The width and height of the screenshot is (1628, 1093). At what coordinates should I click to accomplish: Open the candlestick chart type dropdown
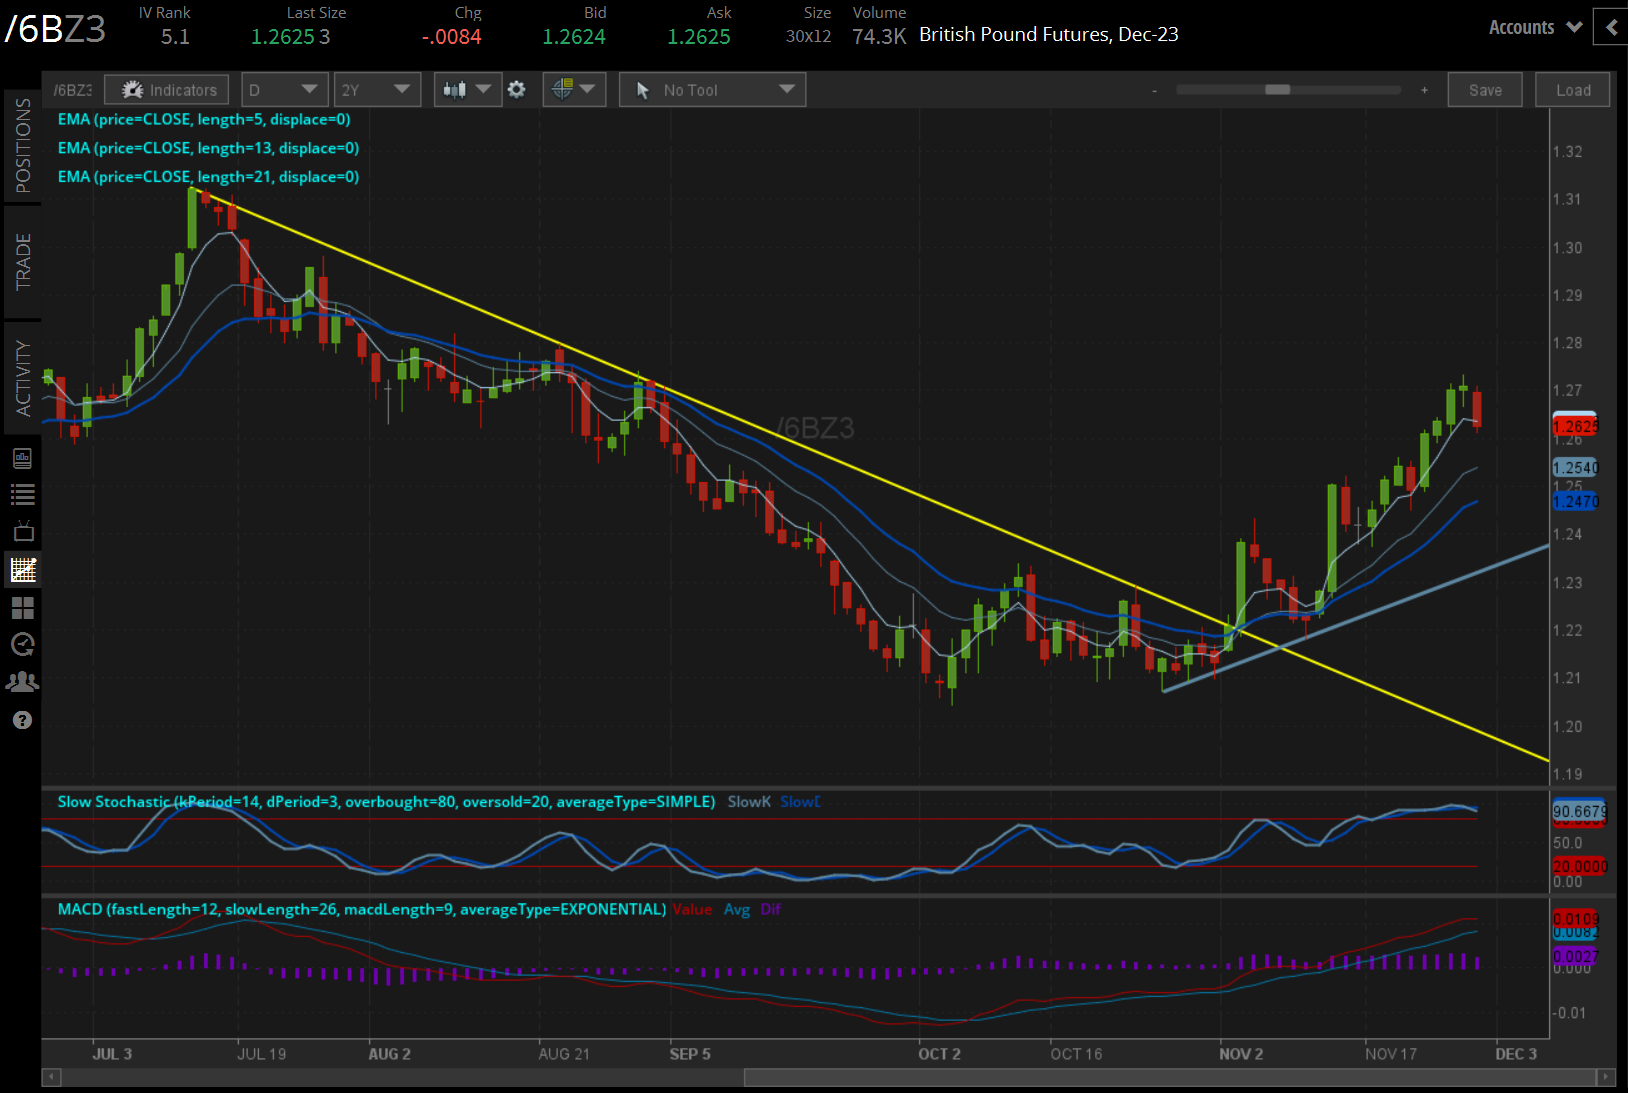pyautogui.click(x=467, y=90)
